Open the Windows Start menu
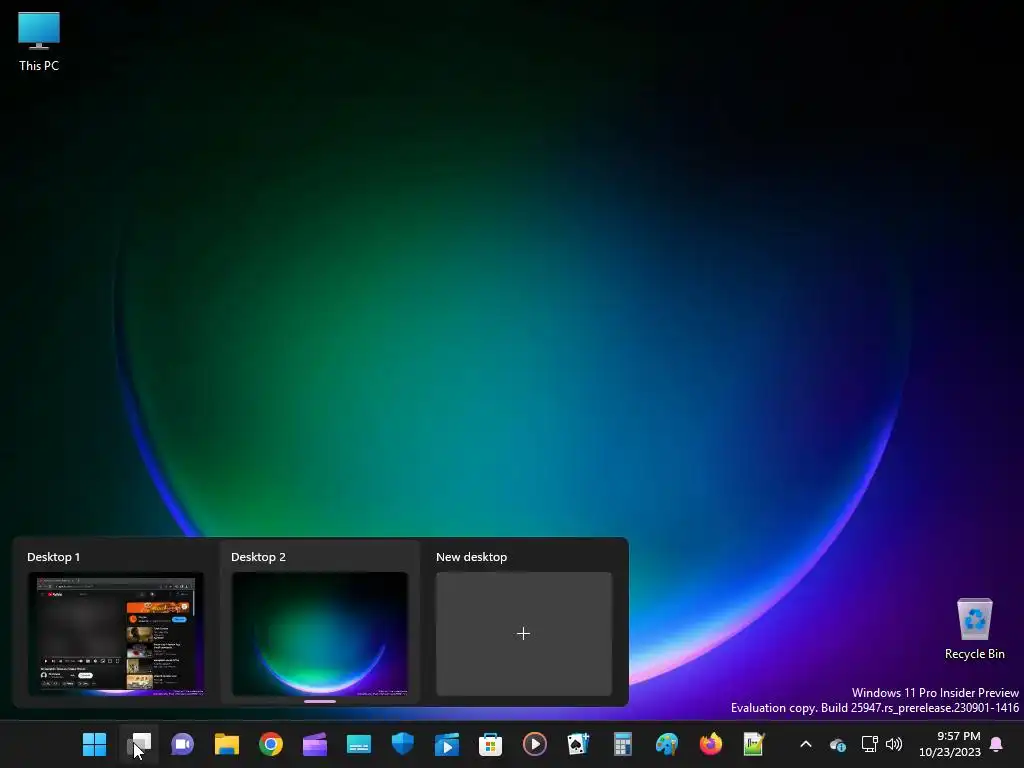 pyautogui.click(x=95, y=744)
